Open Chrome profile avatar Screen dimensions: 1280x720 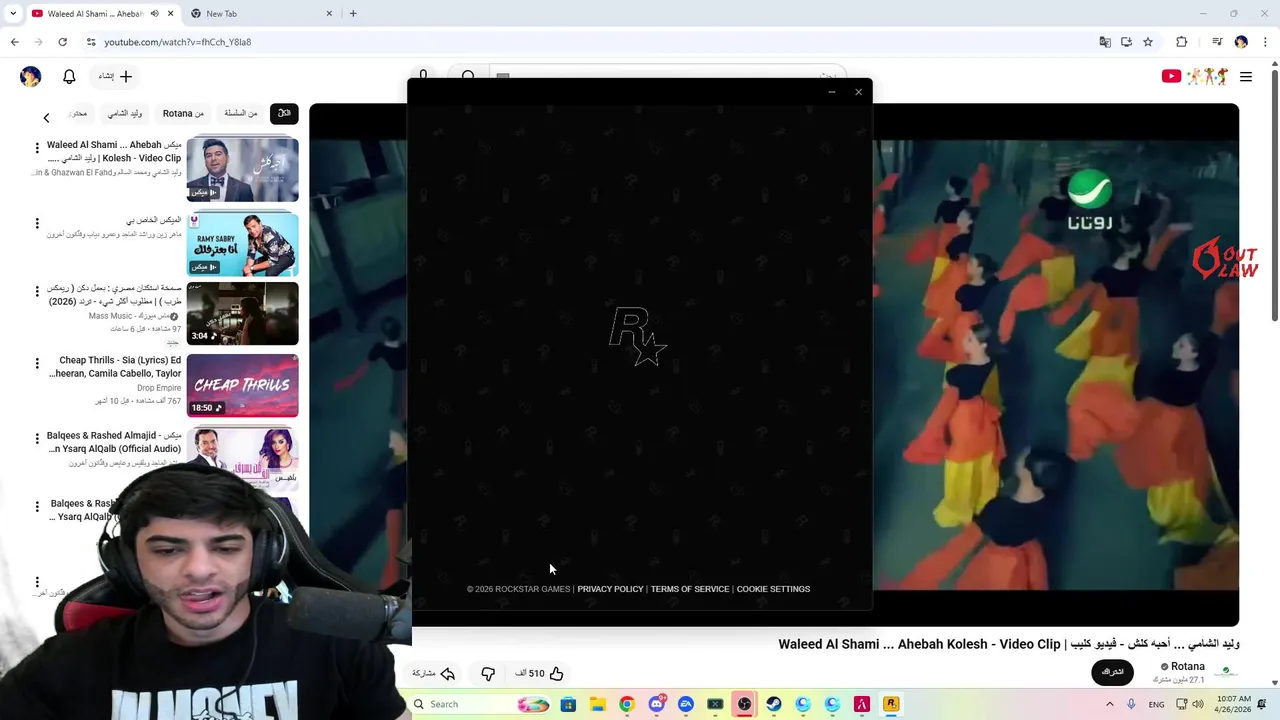(1241, 42)
